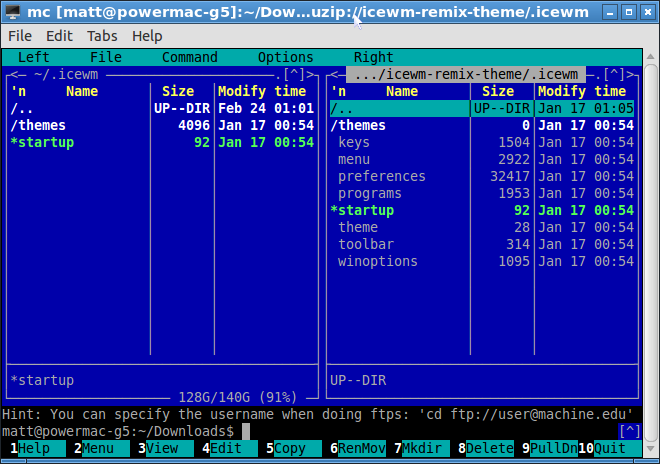Click 6 RenMov function key button

coord(357,448)
